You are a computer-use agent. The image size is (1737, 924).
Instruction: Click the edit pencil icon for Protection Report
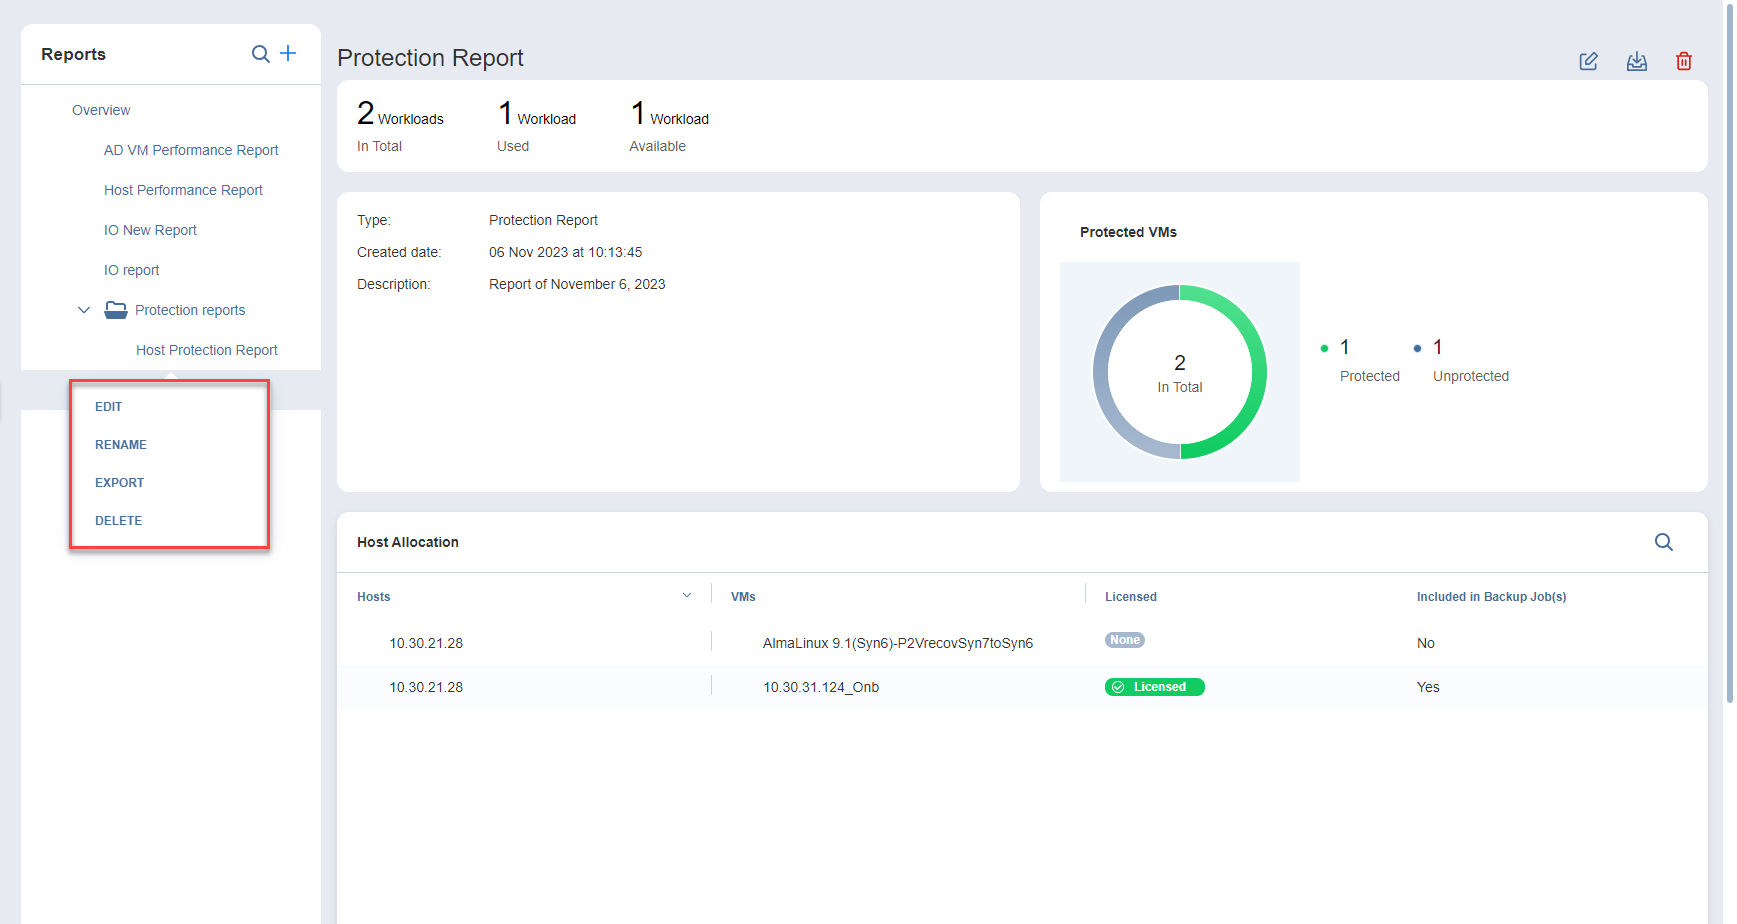point(1588,62)
